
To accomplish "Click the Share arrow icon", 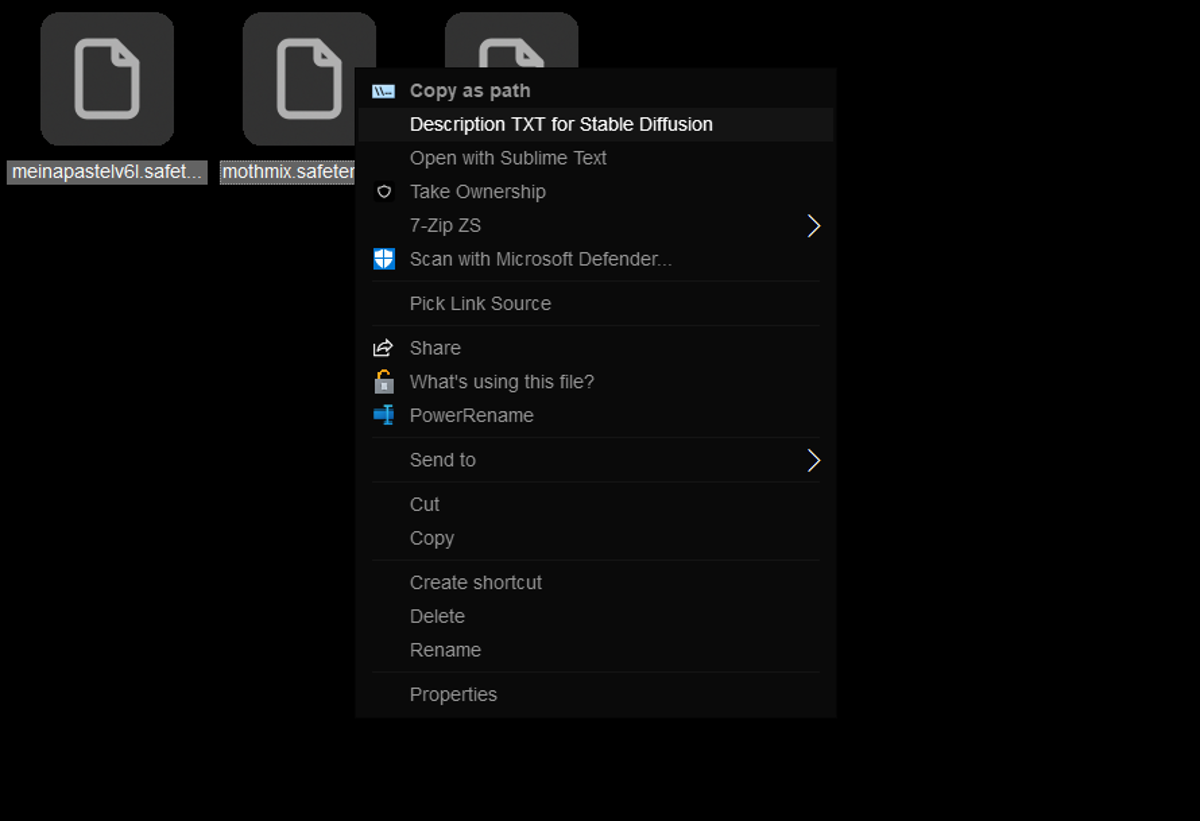I will (384, 347).
